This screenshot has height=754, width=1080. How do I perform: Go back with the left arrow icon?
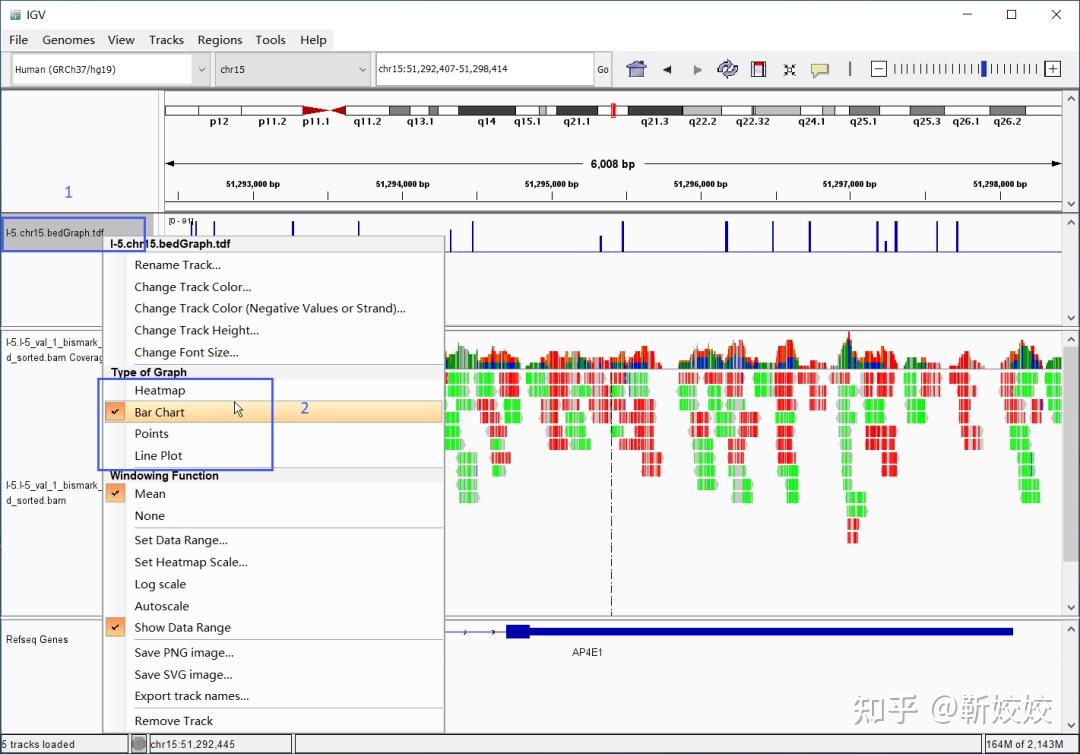point(667,70)
